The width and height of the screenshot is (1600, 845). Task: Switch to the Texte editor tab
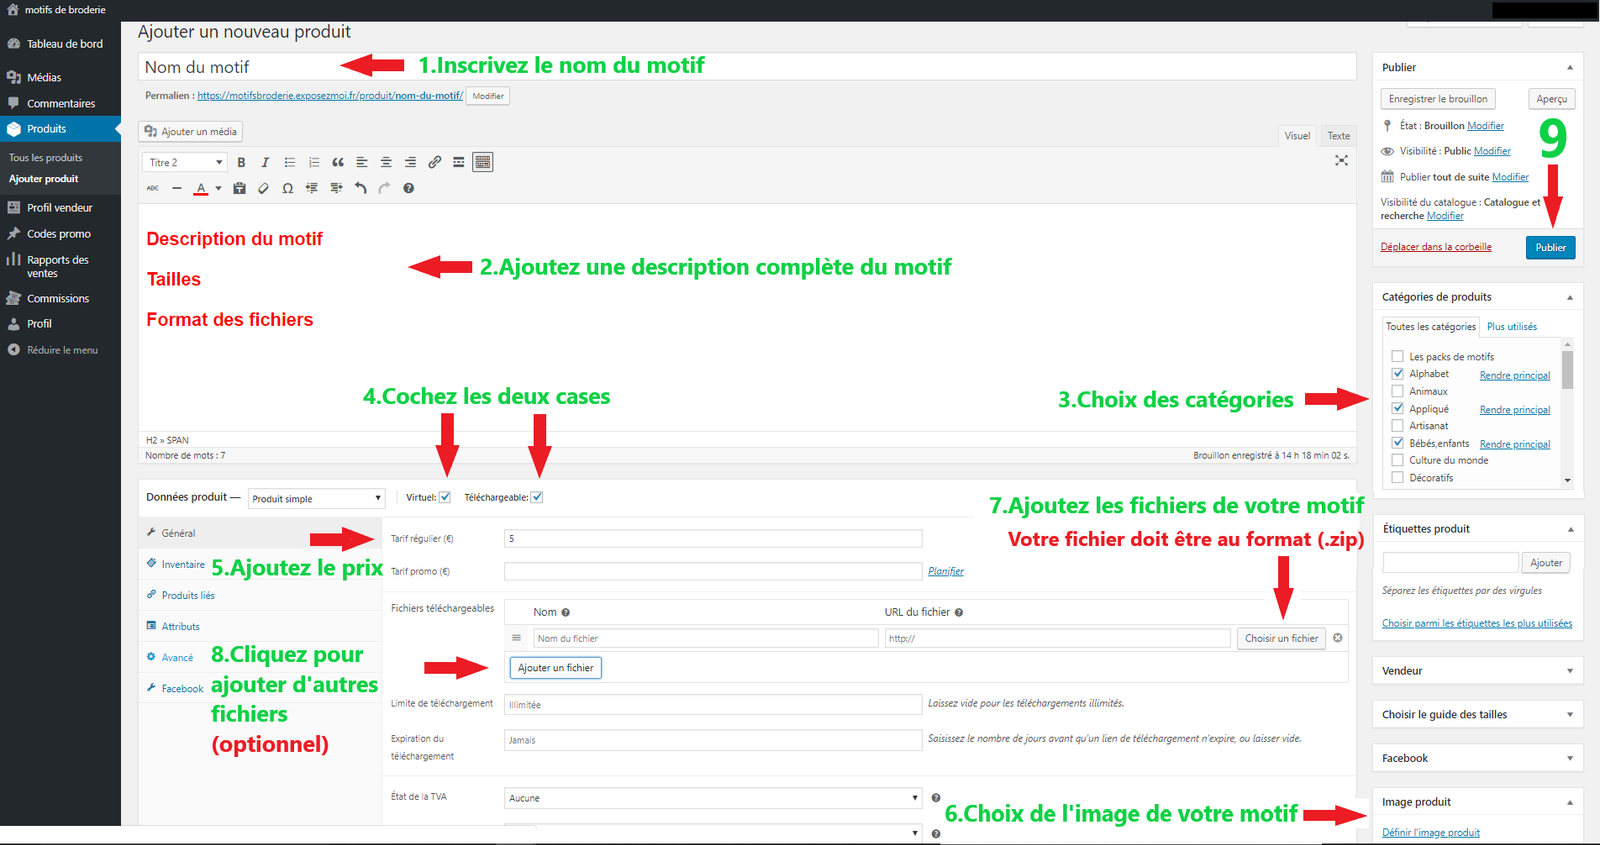1338,136
